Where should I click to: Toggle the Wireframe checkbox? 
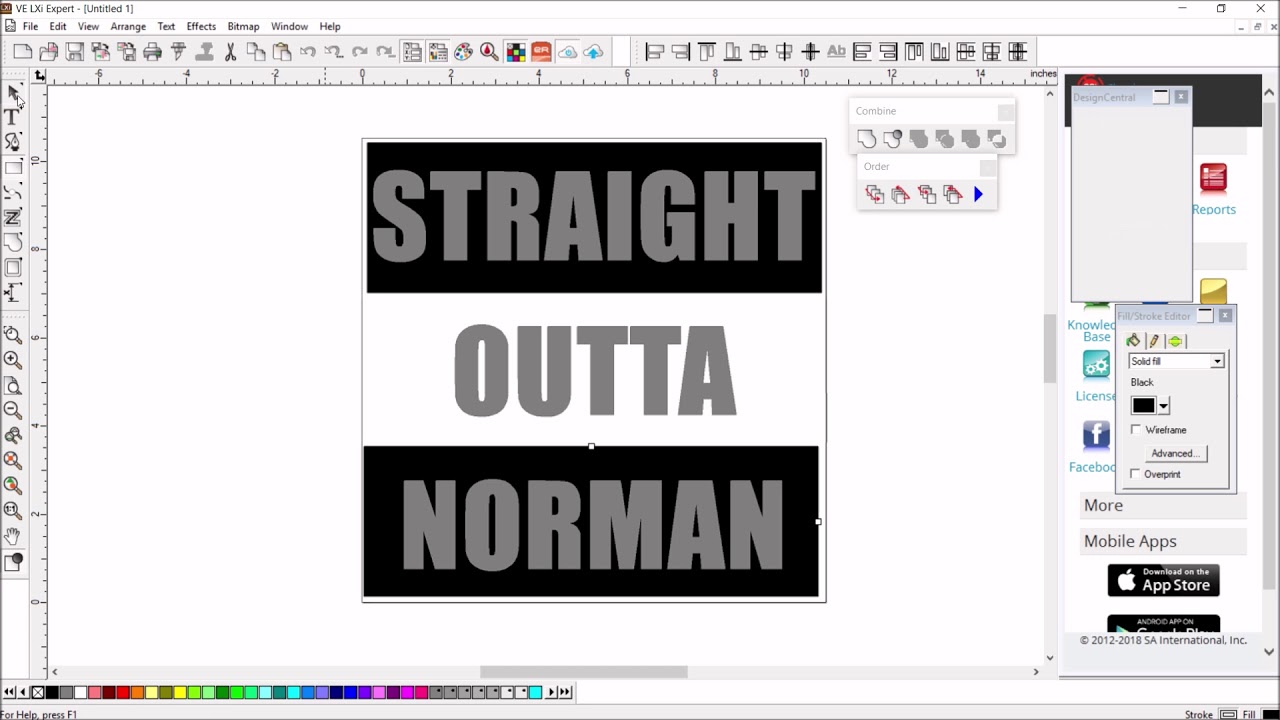click(x=1136, y=430)
